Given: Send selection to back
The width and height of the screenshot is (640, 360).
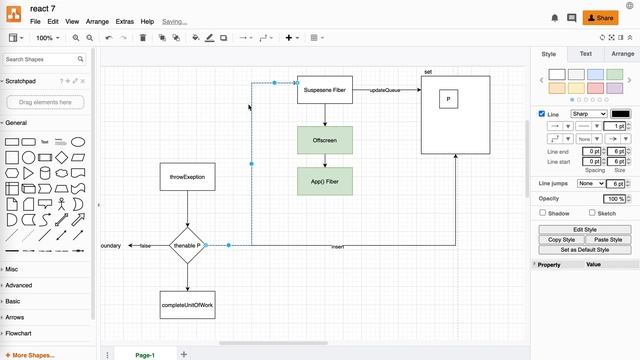Looking at the screenshot, I should 176,38.
